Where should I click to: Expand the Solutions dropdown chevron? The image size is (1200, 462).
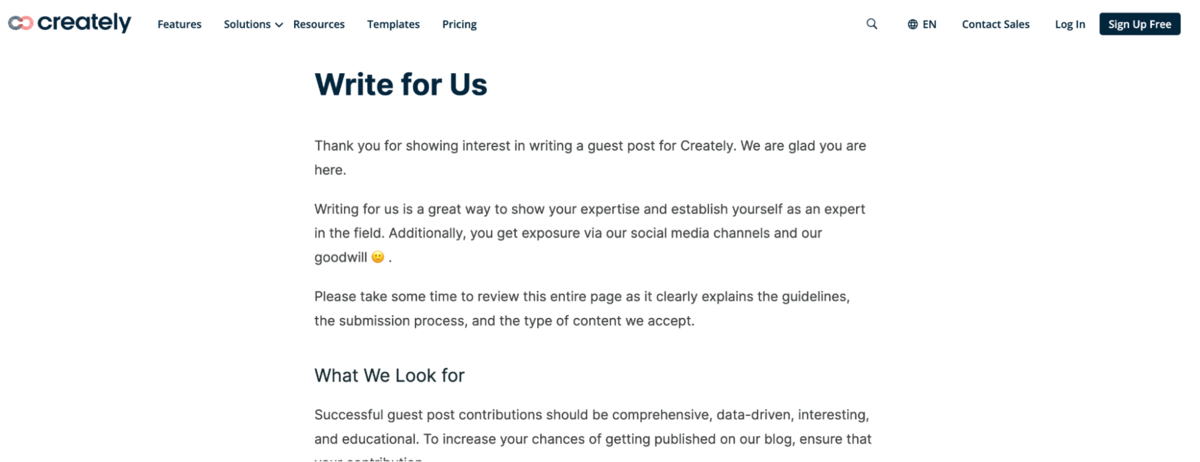279,25
